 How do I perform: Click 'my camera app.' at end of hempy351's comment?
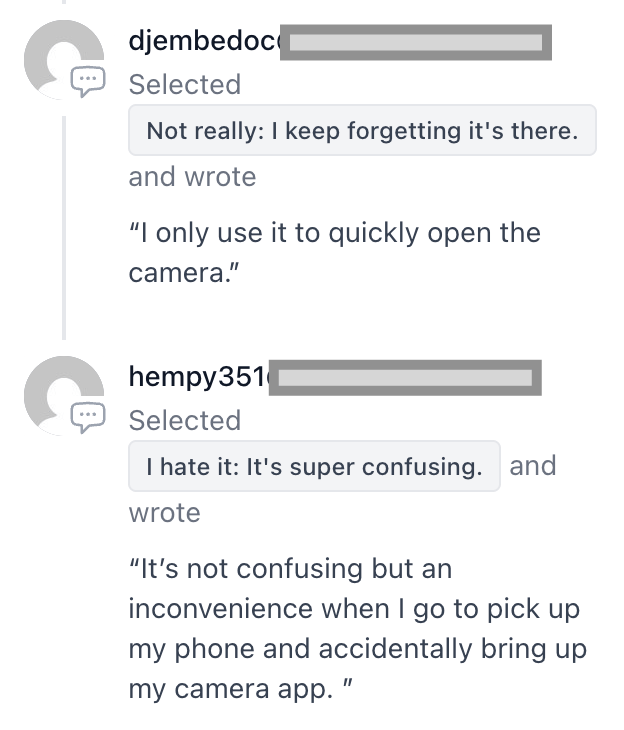tap(231, 689)
